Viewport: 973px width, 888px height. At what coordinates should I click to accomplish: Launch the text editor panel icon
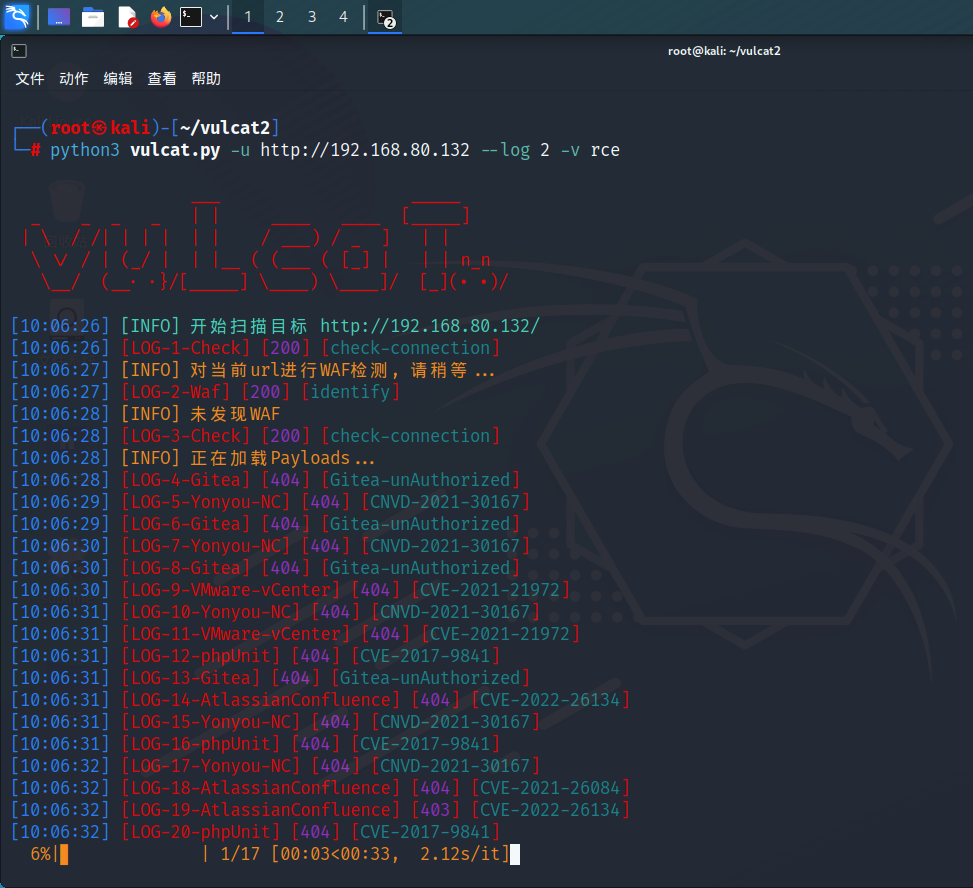[x=127, y=17]
